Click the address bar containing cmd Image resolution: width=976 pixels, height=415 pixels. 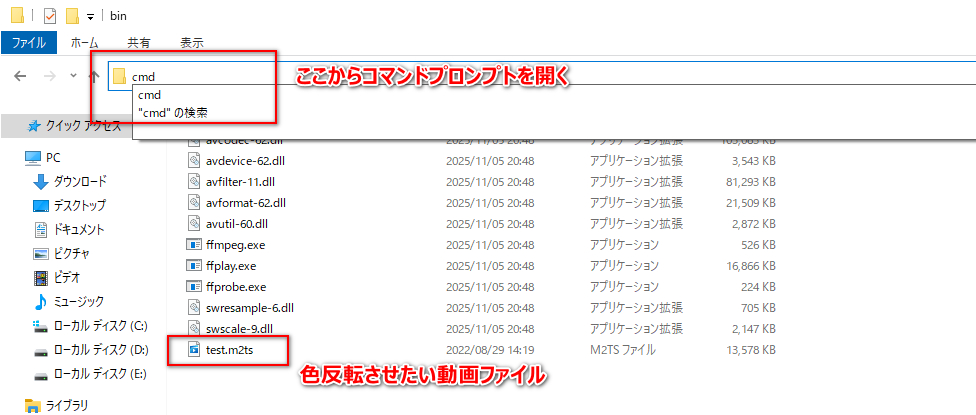click(542, 77)
